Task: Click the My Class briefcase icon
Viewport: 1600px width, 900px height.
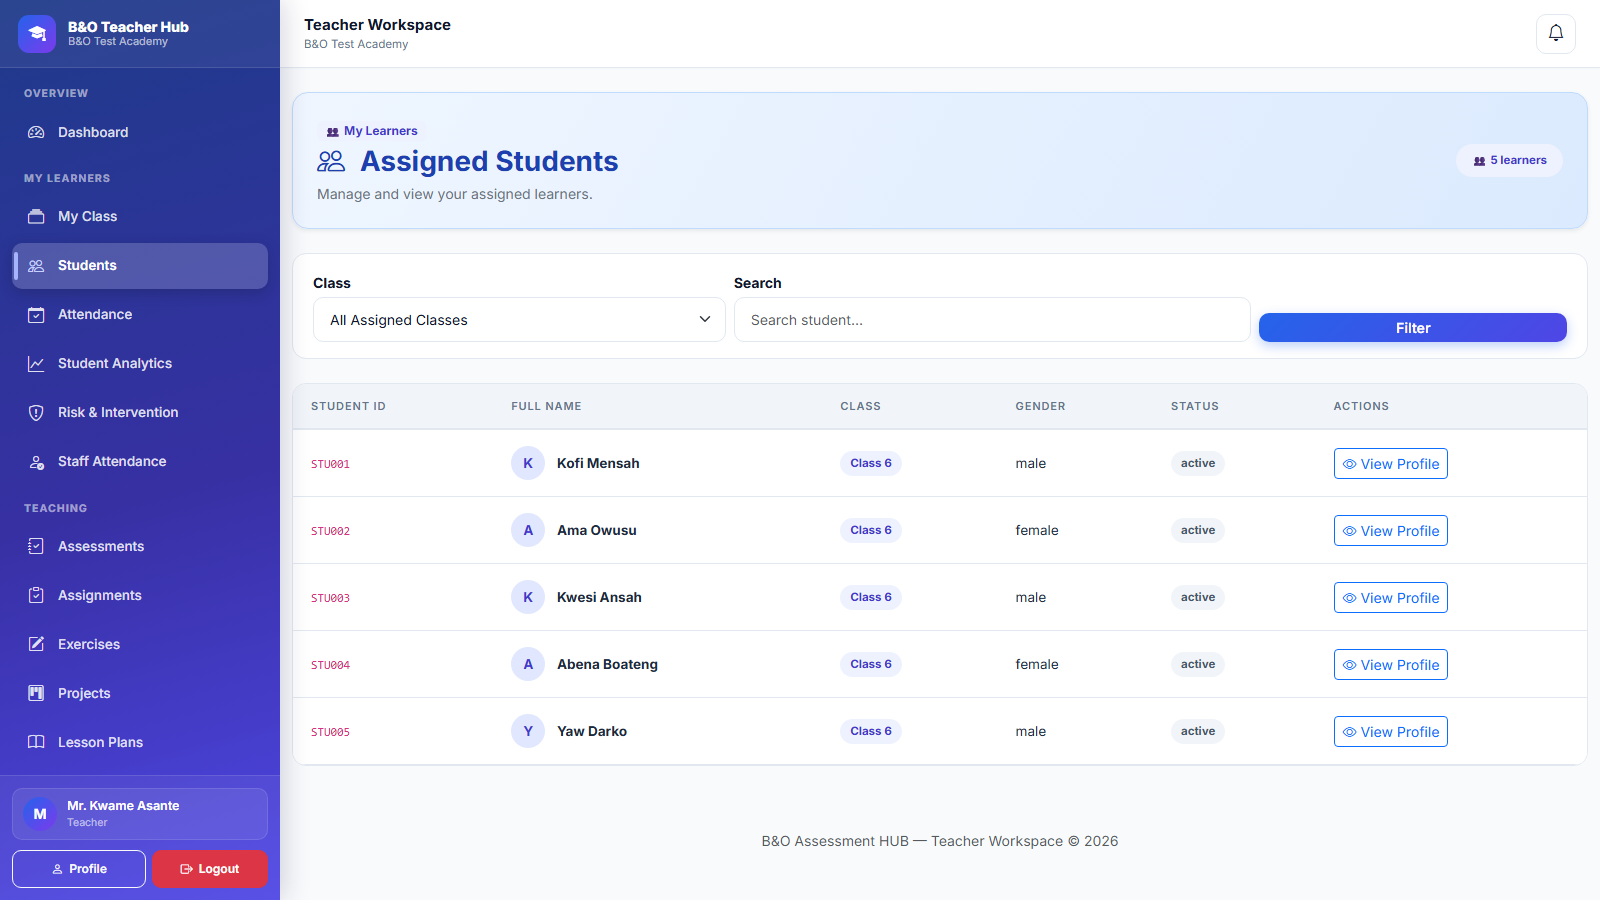Action: (36, 216)
